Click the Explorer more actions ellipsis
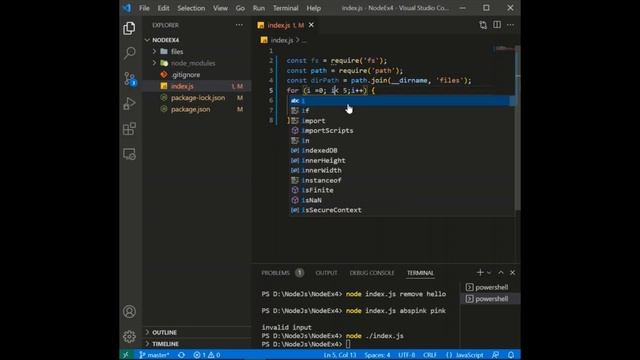640x360 pixels. [x=239, y=25]
